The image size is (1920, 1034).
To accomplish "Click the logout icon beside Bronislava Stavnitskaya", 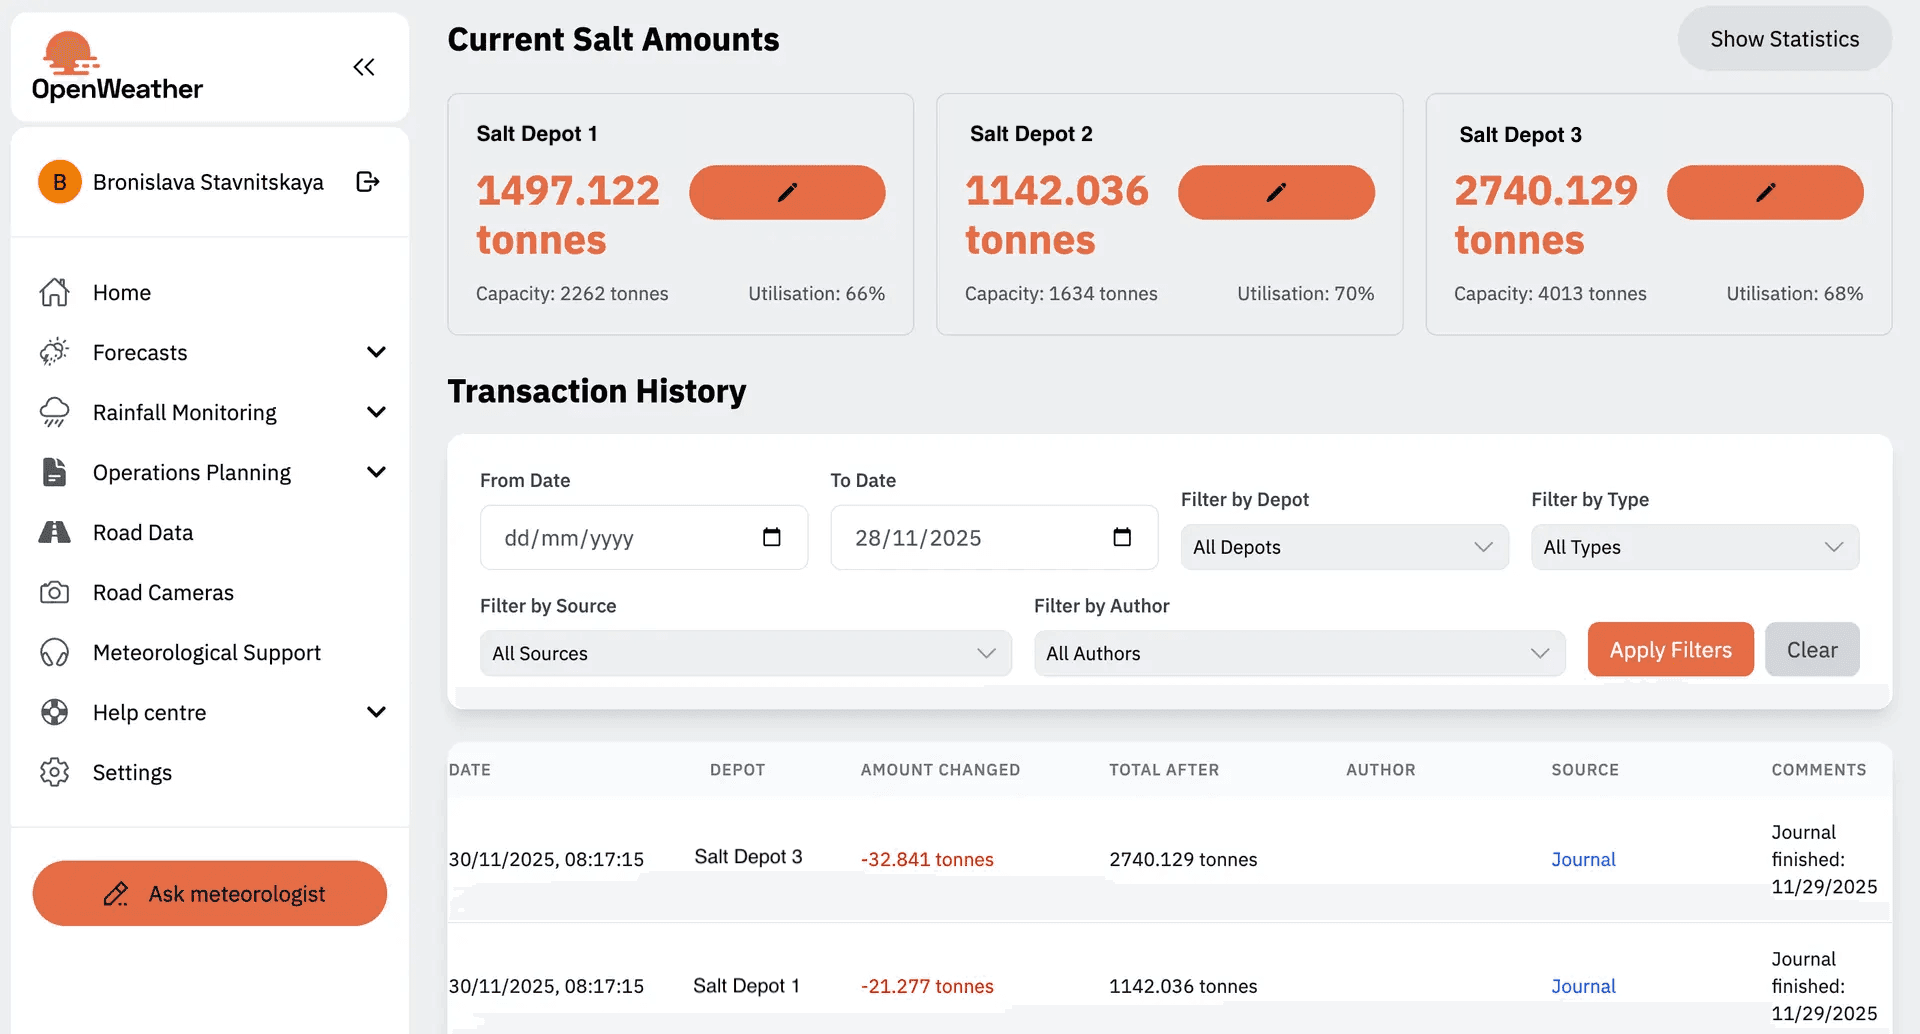I will pyautogui.click(x=367, y=182).
